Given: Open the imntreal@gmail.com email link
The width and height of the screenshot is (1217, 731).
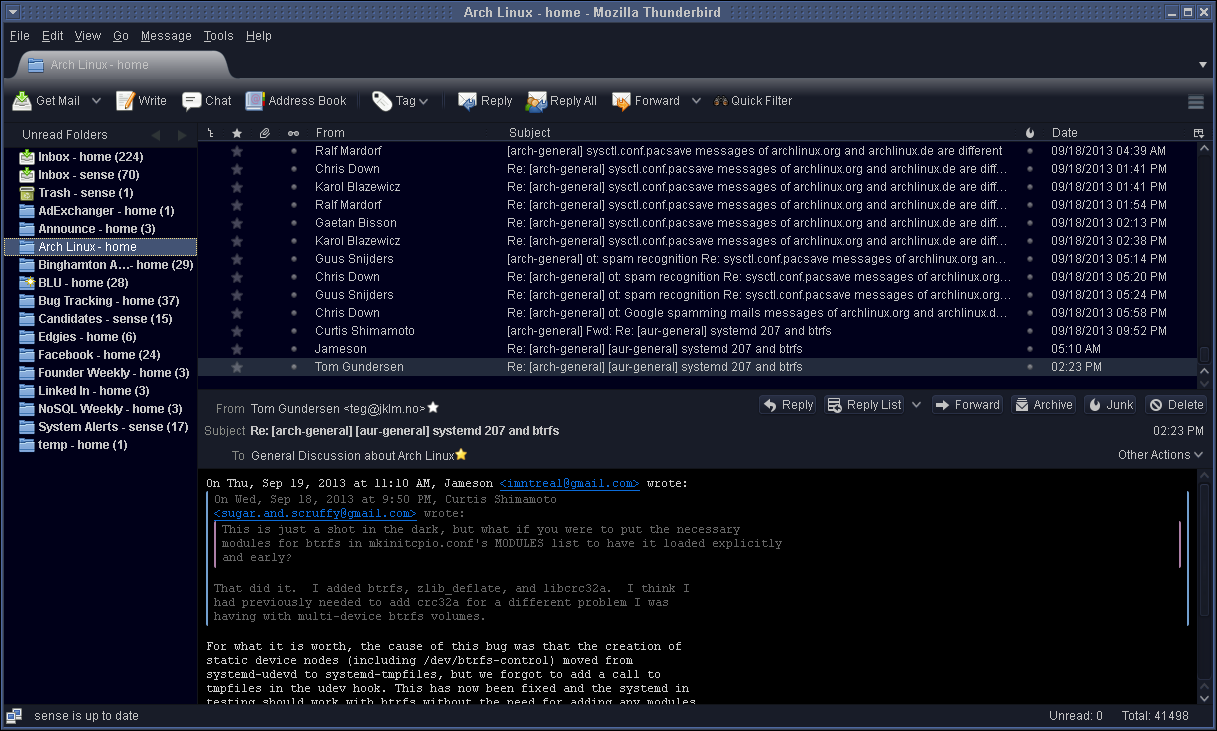Looking at the screenshot, I should pyautogui.click(x=569, y=484).
